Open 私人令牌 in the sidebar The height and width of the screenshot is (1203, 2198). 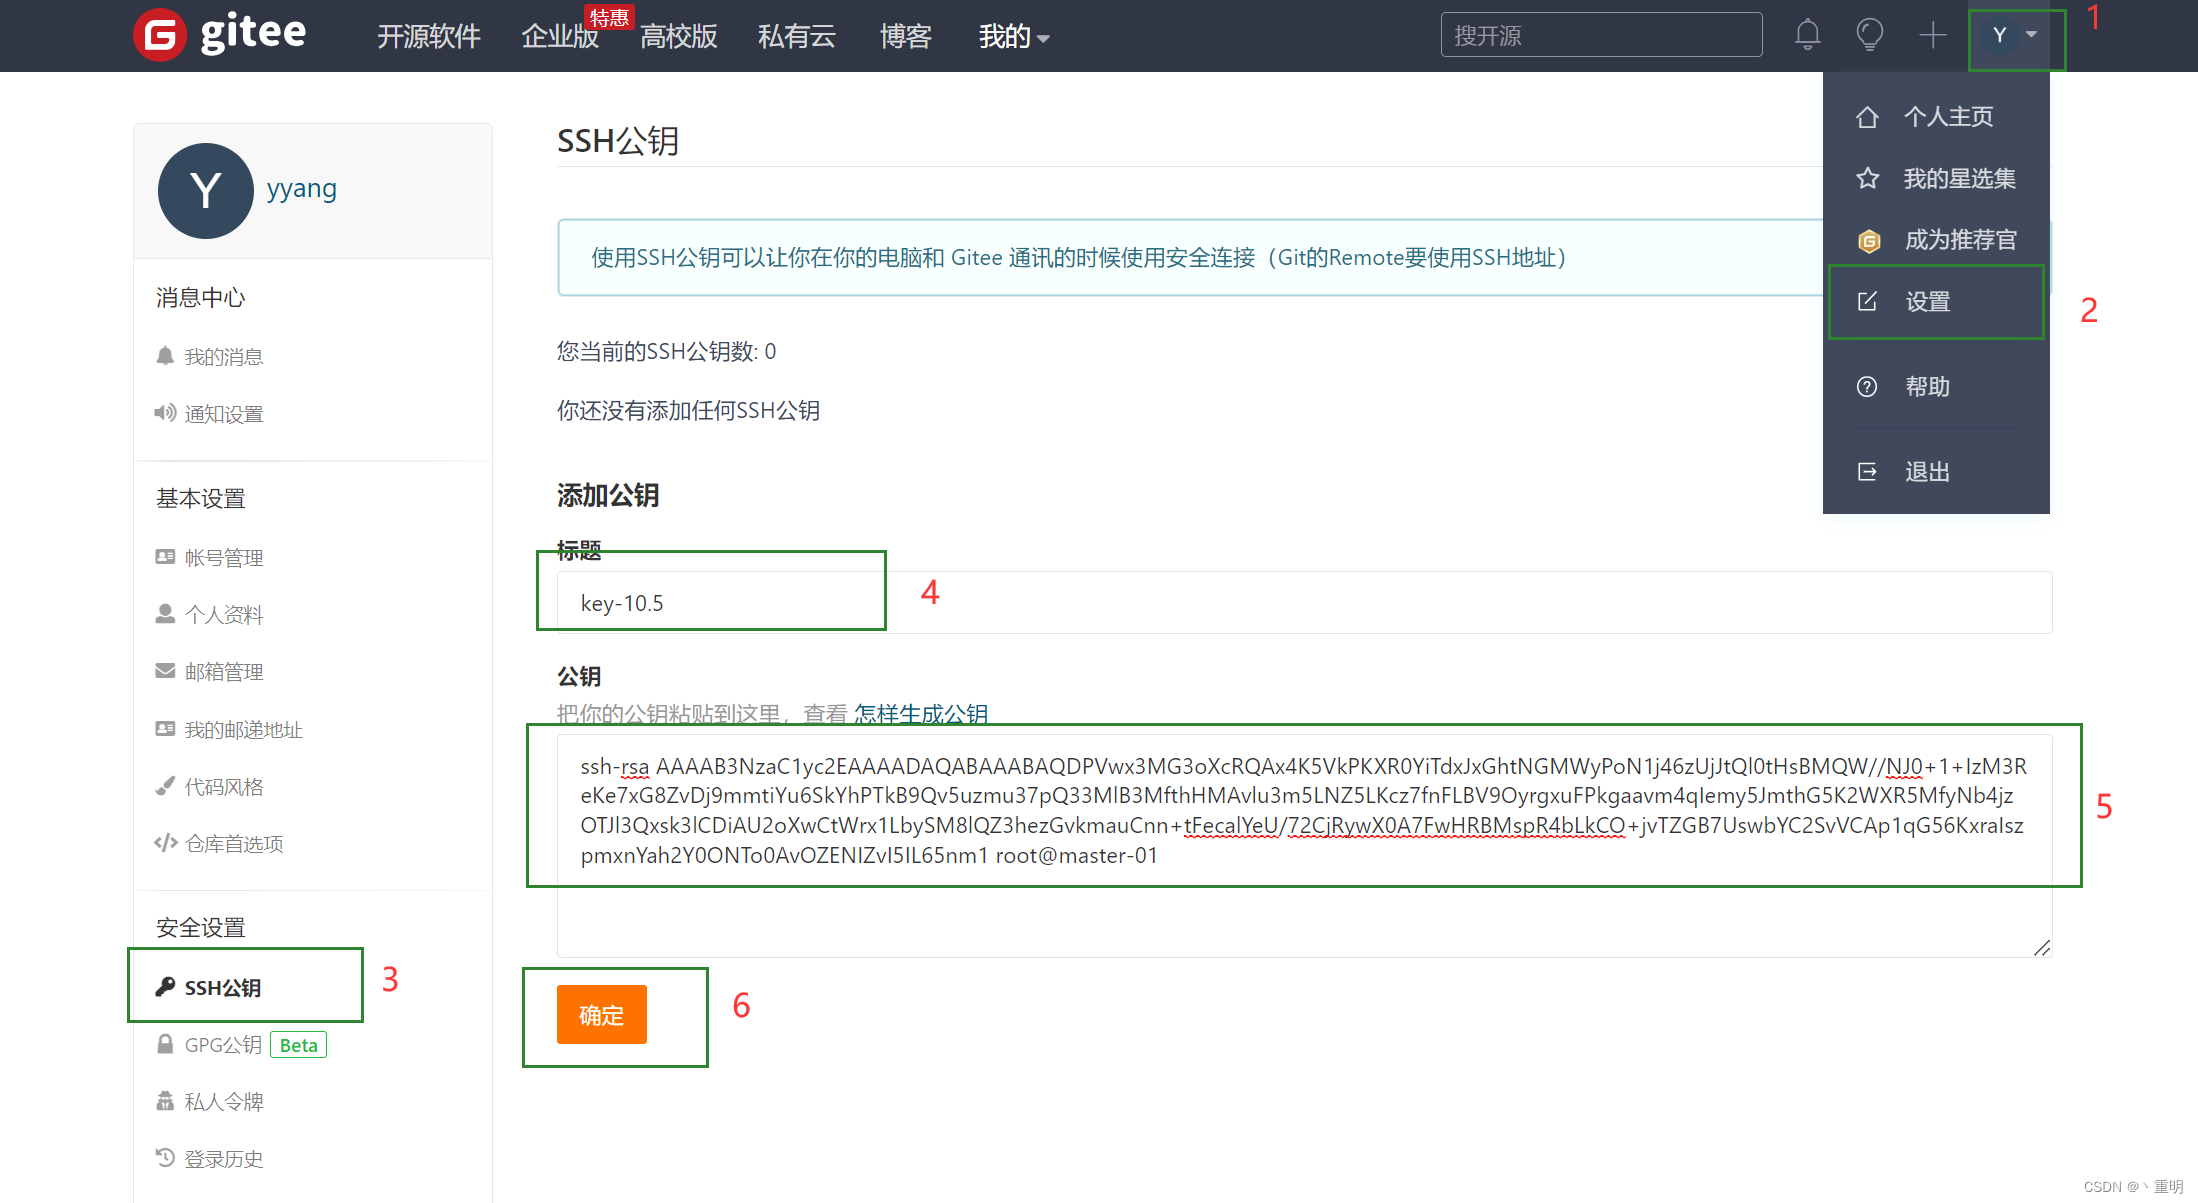(x=224, y=1102)
